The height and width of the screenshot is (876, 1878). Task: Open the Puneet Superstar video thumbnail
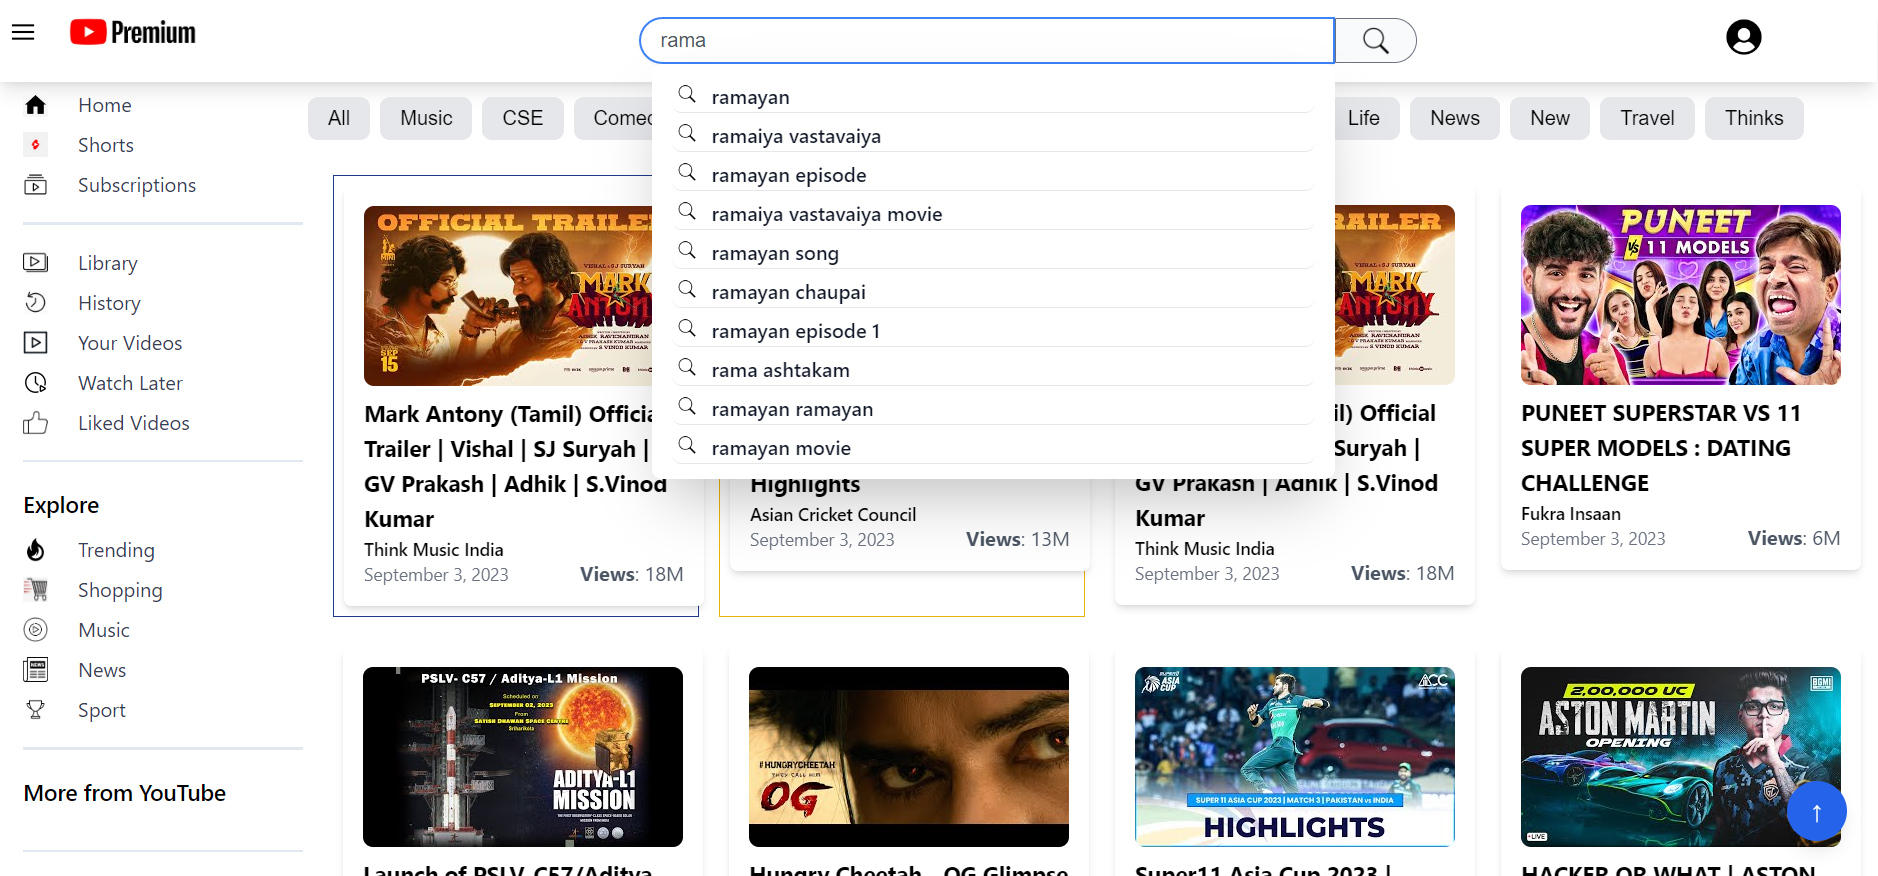pyautogui.click(x=1680, y=295)
